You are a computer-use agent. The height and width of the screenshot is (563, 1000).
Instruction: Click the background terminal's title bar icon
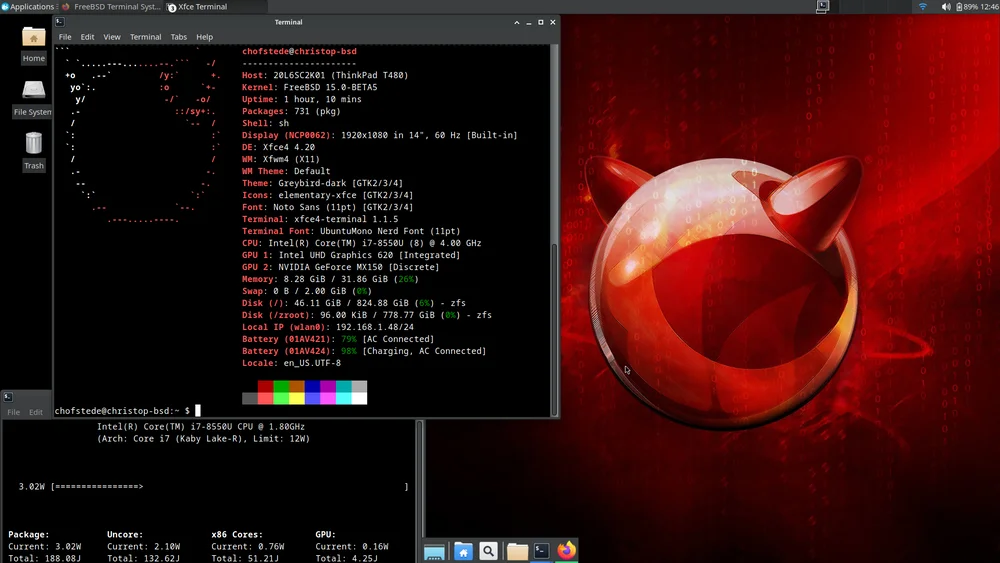click(x=8, y=397)
